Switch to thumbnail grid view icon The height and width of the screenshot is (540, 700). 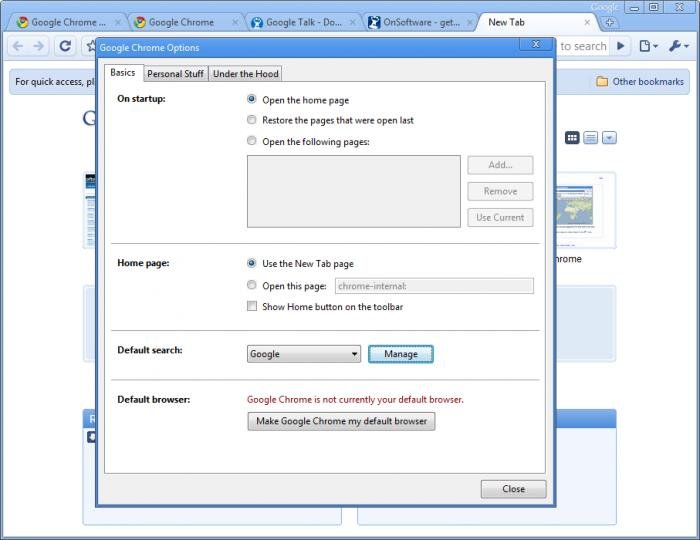(x=572, y=137)
